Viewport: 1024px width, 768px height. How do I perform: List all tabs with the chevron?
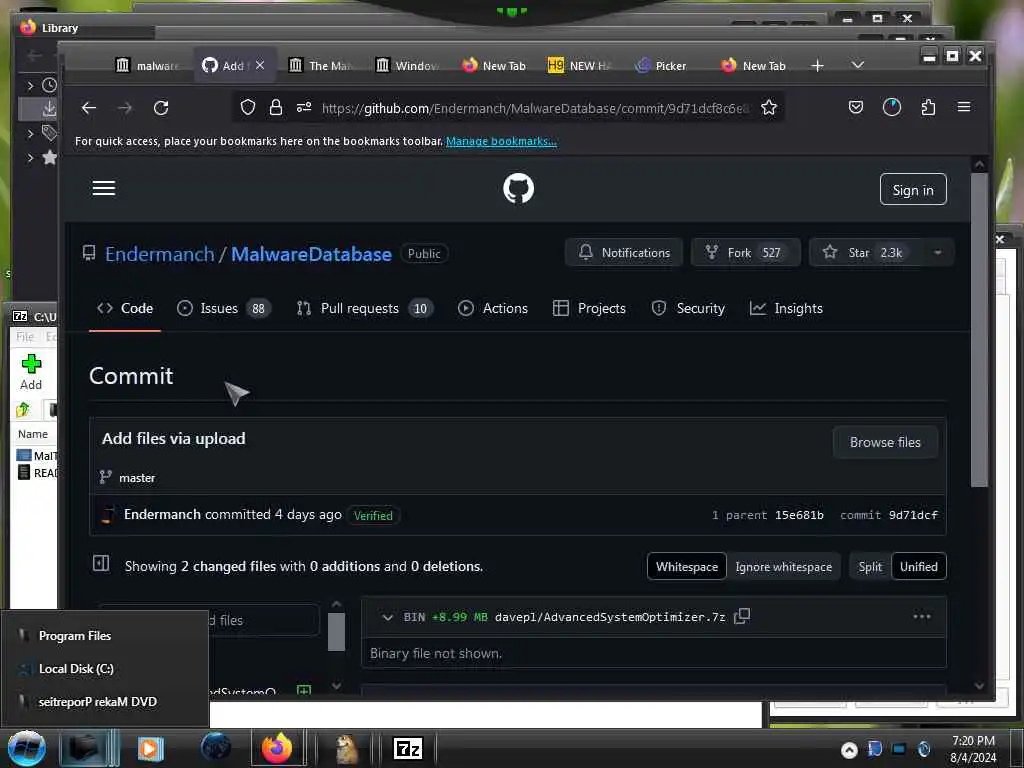(x=857, y=65)
